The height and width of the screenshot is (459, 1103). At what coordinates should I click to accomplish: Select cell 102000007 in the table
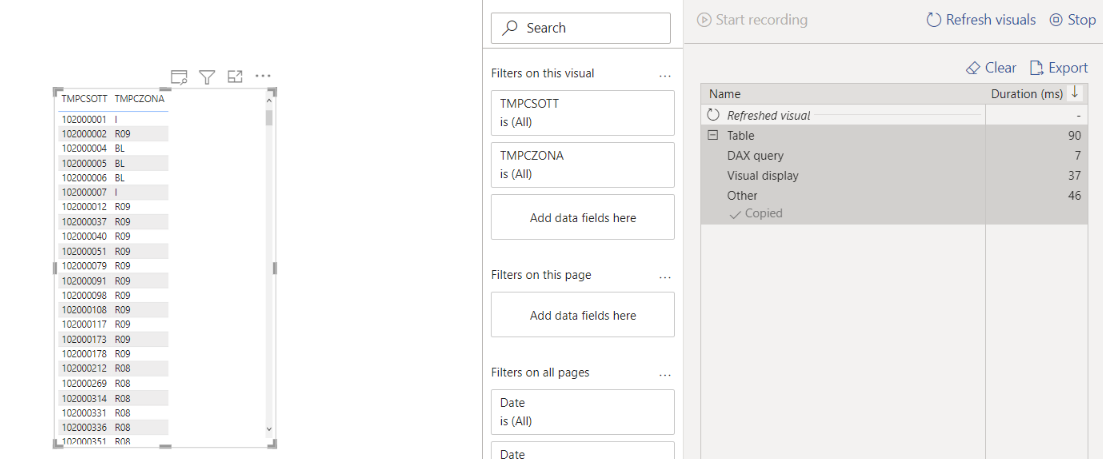84,192
